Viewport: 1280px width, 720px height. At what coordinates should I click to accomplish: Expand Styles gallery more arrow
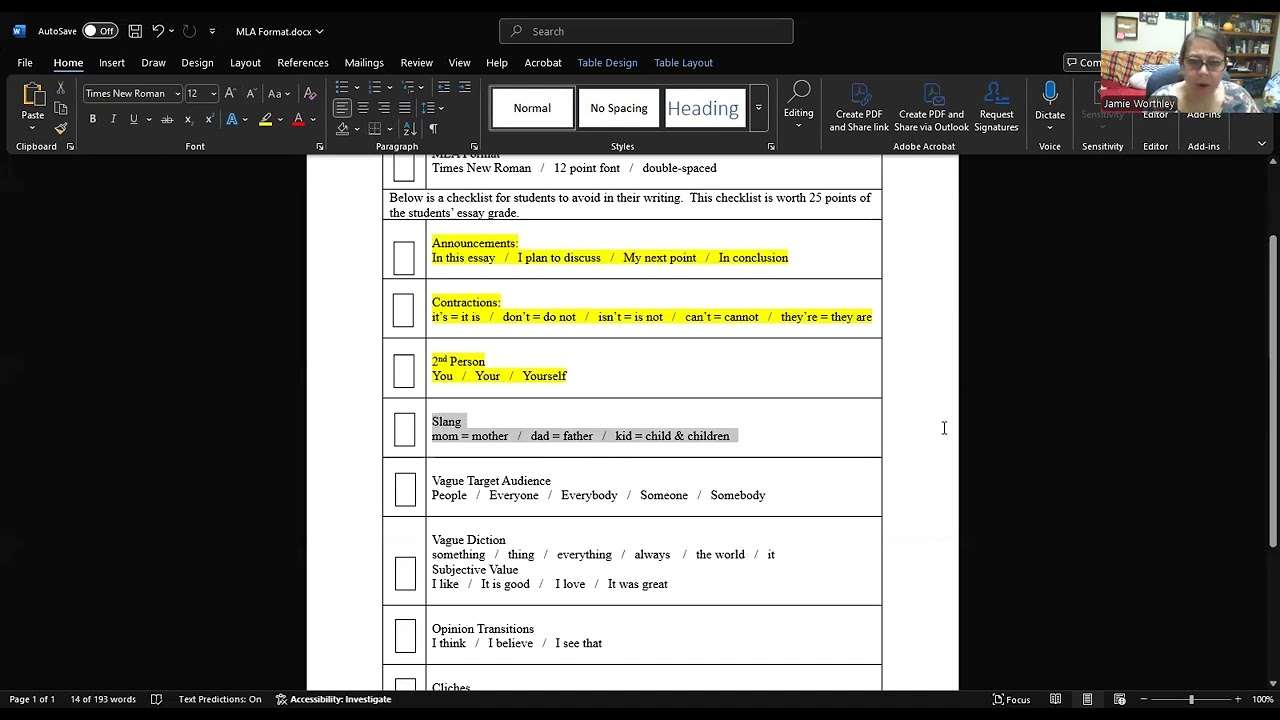(759, 108)
